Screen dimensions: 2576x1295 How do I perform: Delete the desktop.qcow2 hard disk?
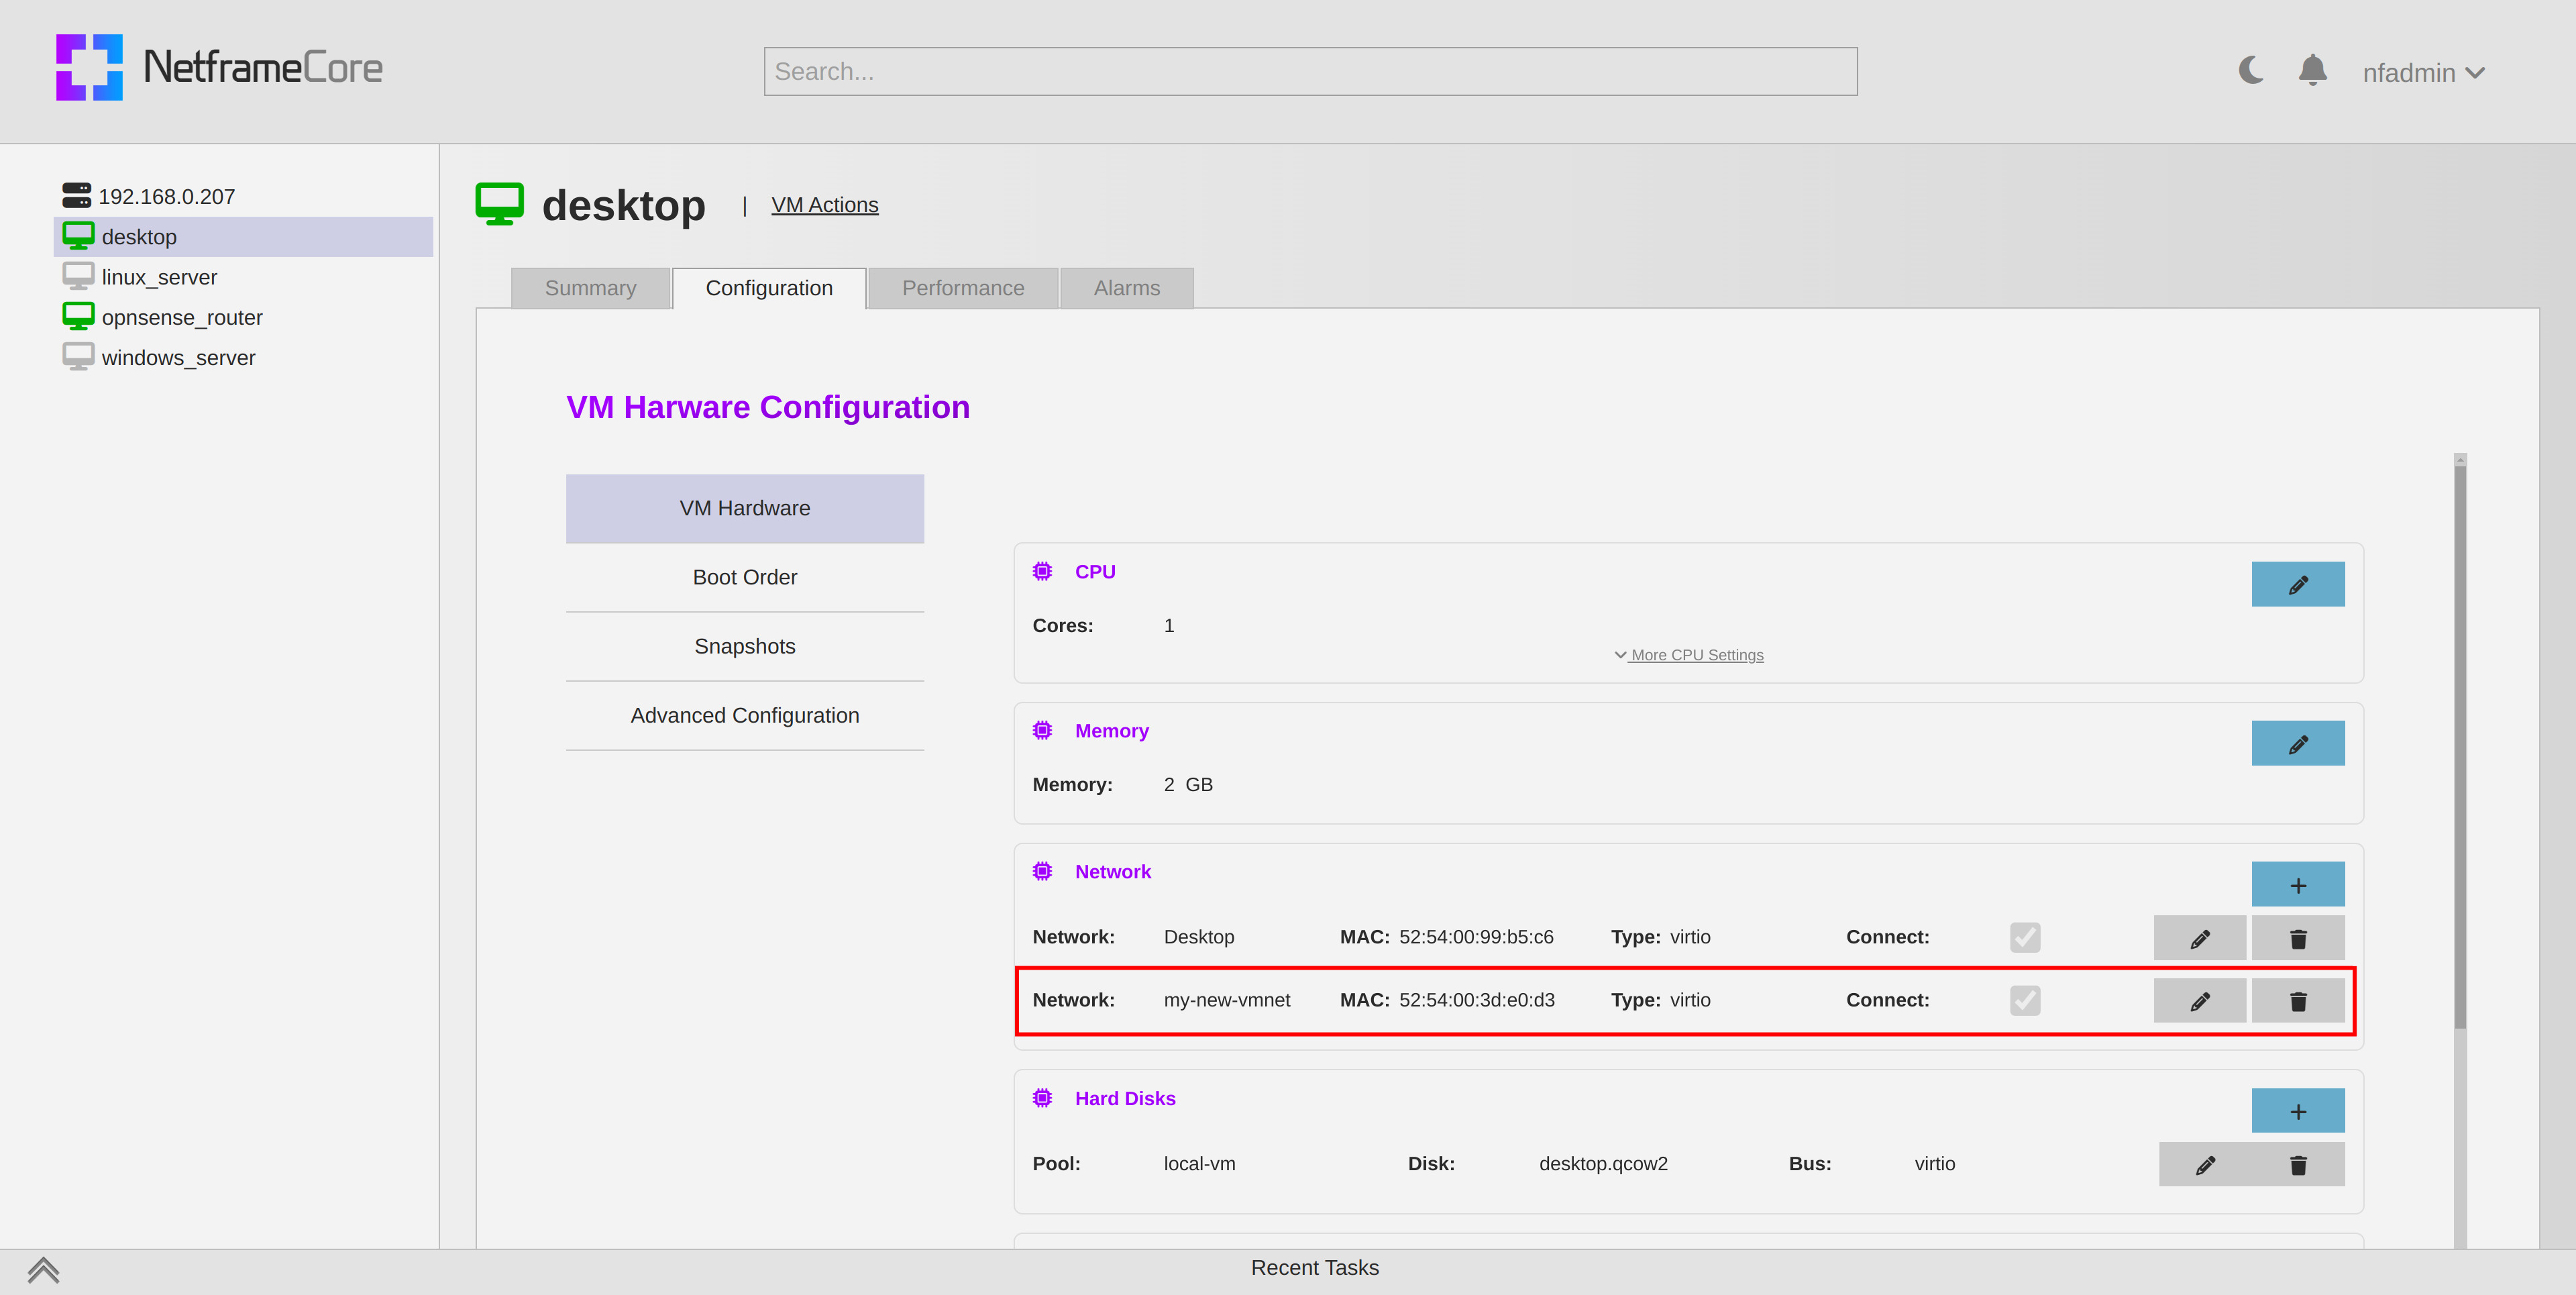coord(2298,1165)
